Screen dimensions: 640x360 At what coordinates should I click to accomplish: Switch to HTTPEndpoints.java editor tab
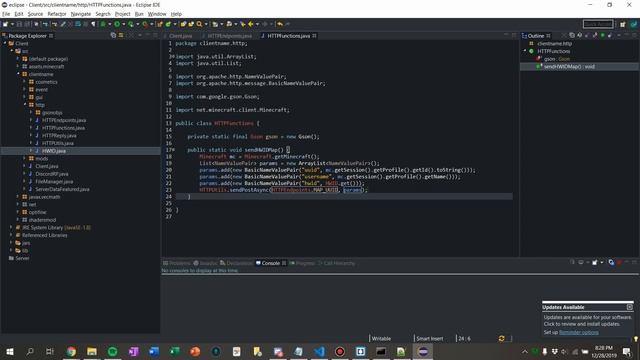[229, 36]
